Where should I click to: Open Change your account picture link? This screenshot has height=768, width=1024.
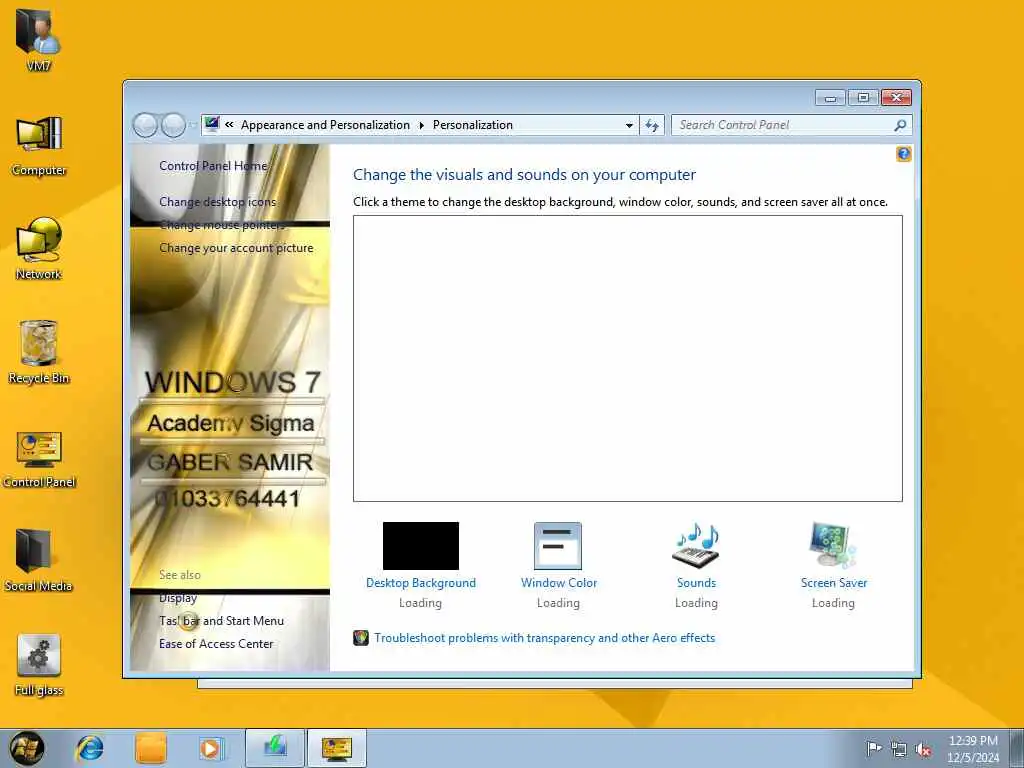(236, 248)
